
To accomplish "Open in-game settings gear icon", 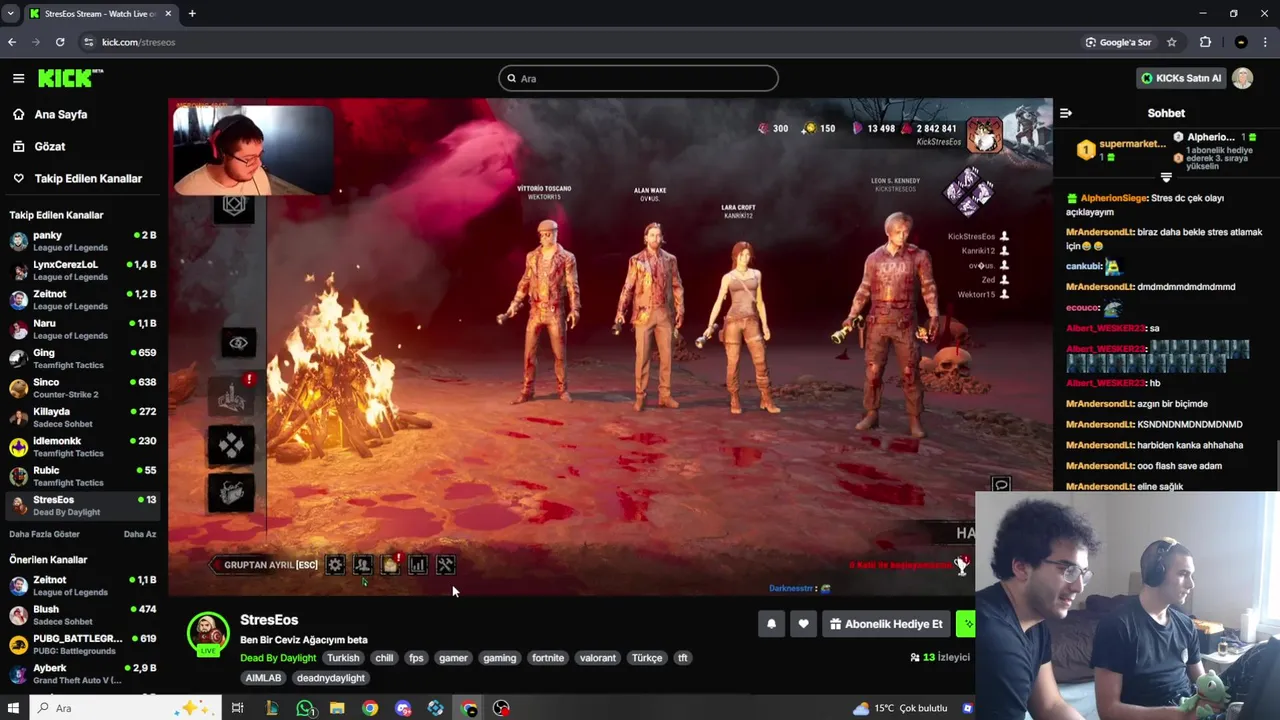I will click(335, 565).
